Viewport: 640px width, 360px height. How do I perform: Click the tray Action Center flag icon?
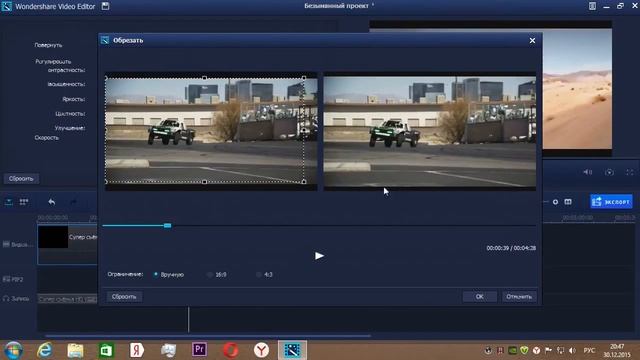549,351
